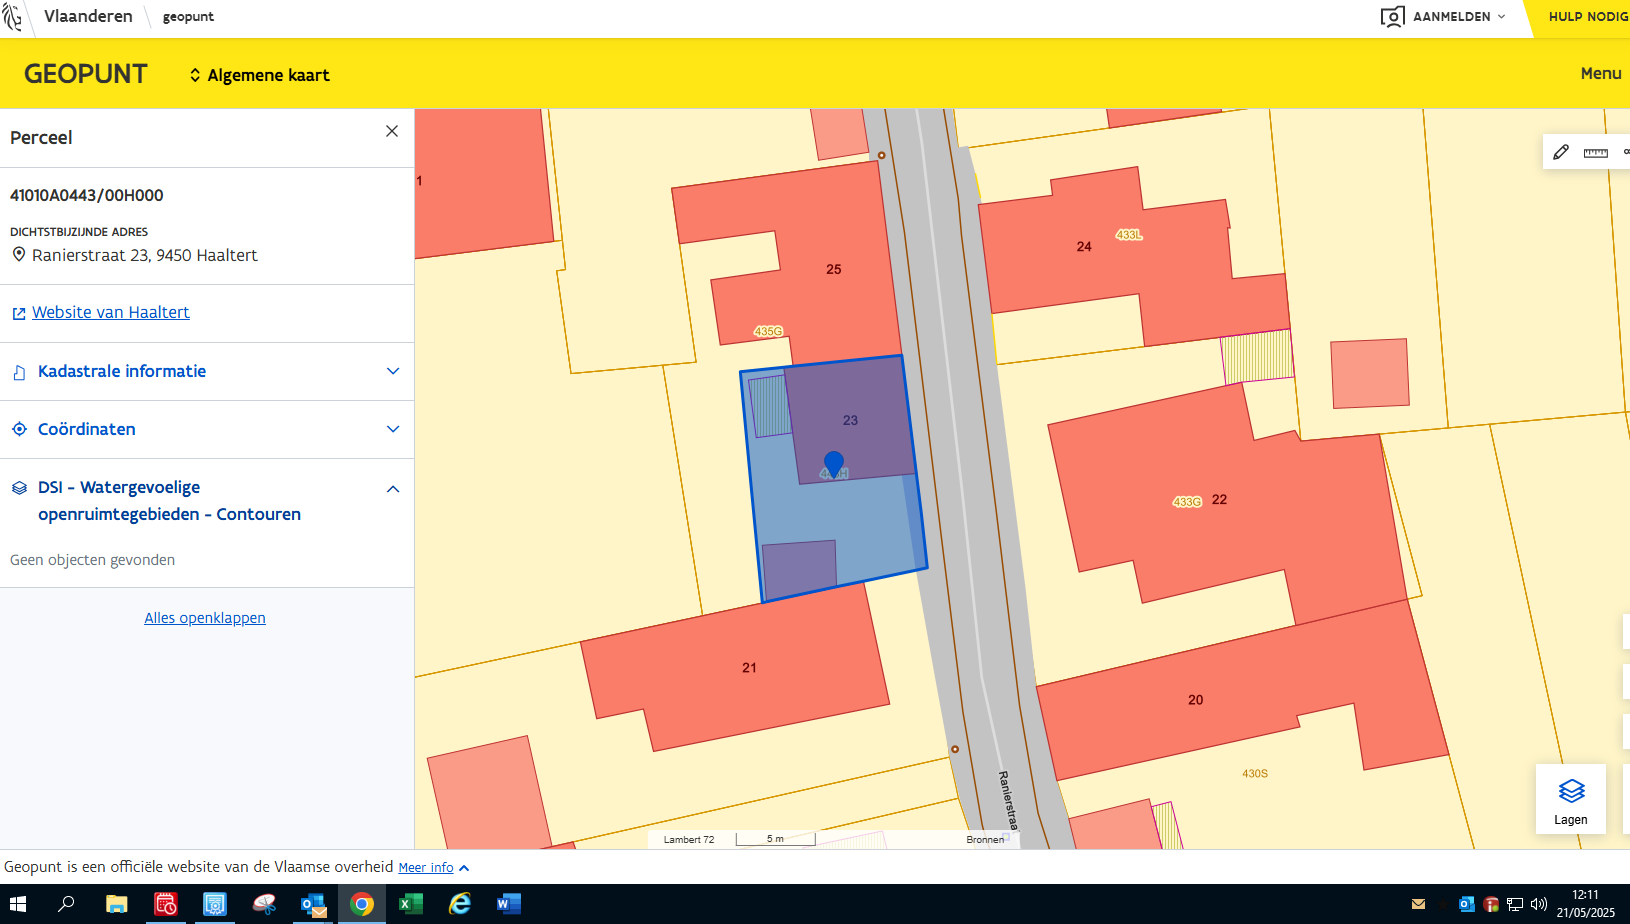
Task: Click the GEOPUNT logo title
Action: 86,74
